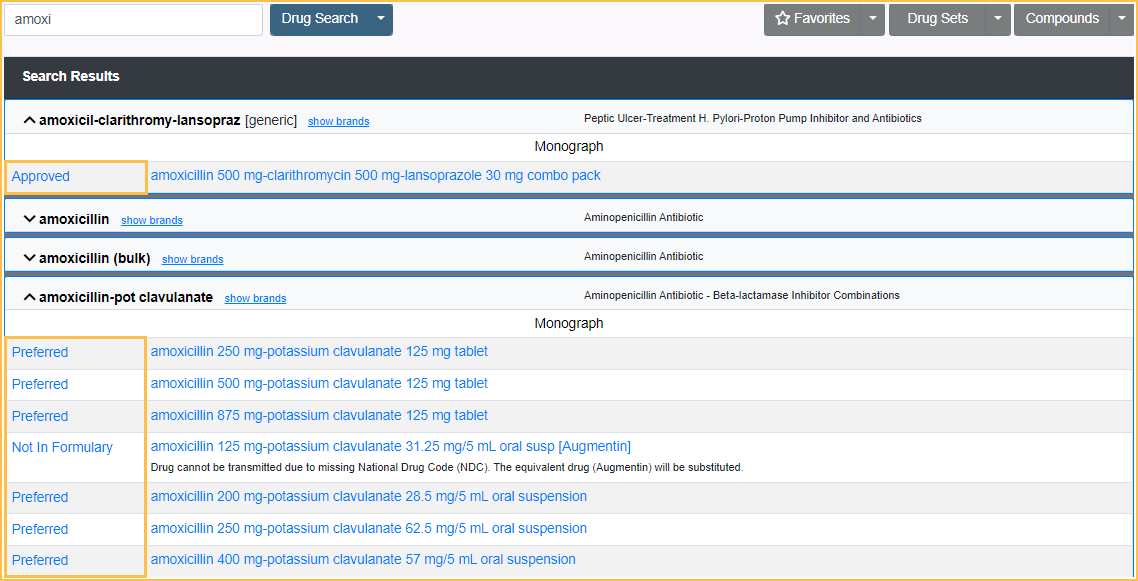Show brands for amoxicillin-pot clavulanate
Screen dimensions: 1138x581
coord(255,298)
